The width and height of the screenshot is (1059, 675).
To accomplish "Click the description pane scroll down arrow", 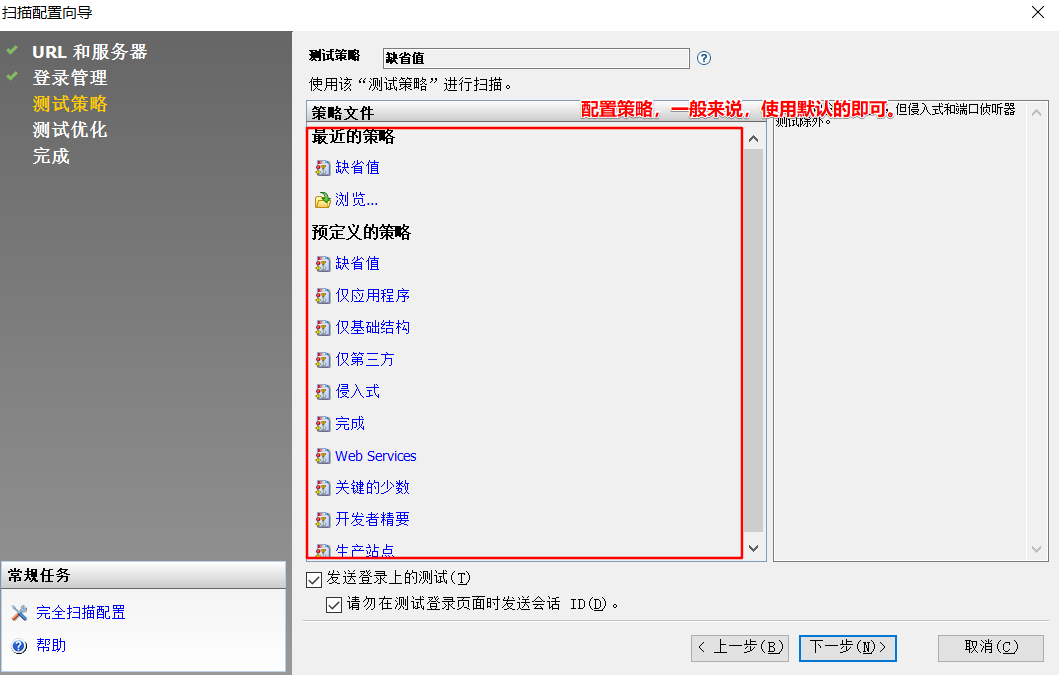I will [1037, 549].
